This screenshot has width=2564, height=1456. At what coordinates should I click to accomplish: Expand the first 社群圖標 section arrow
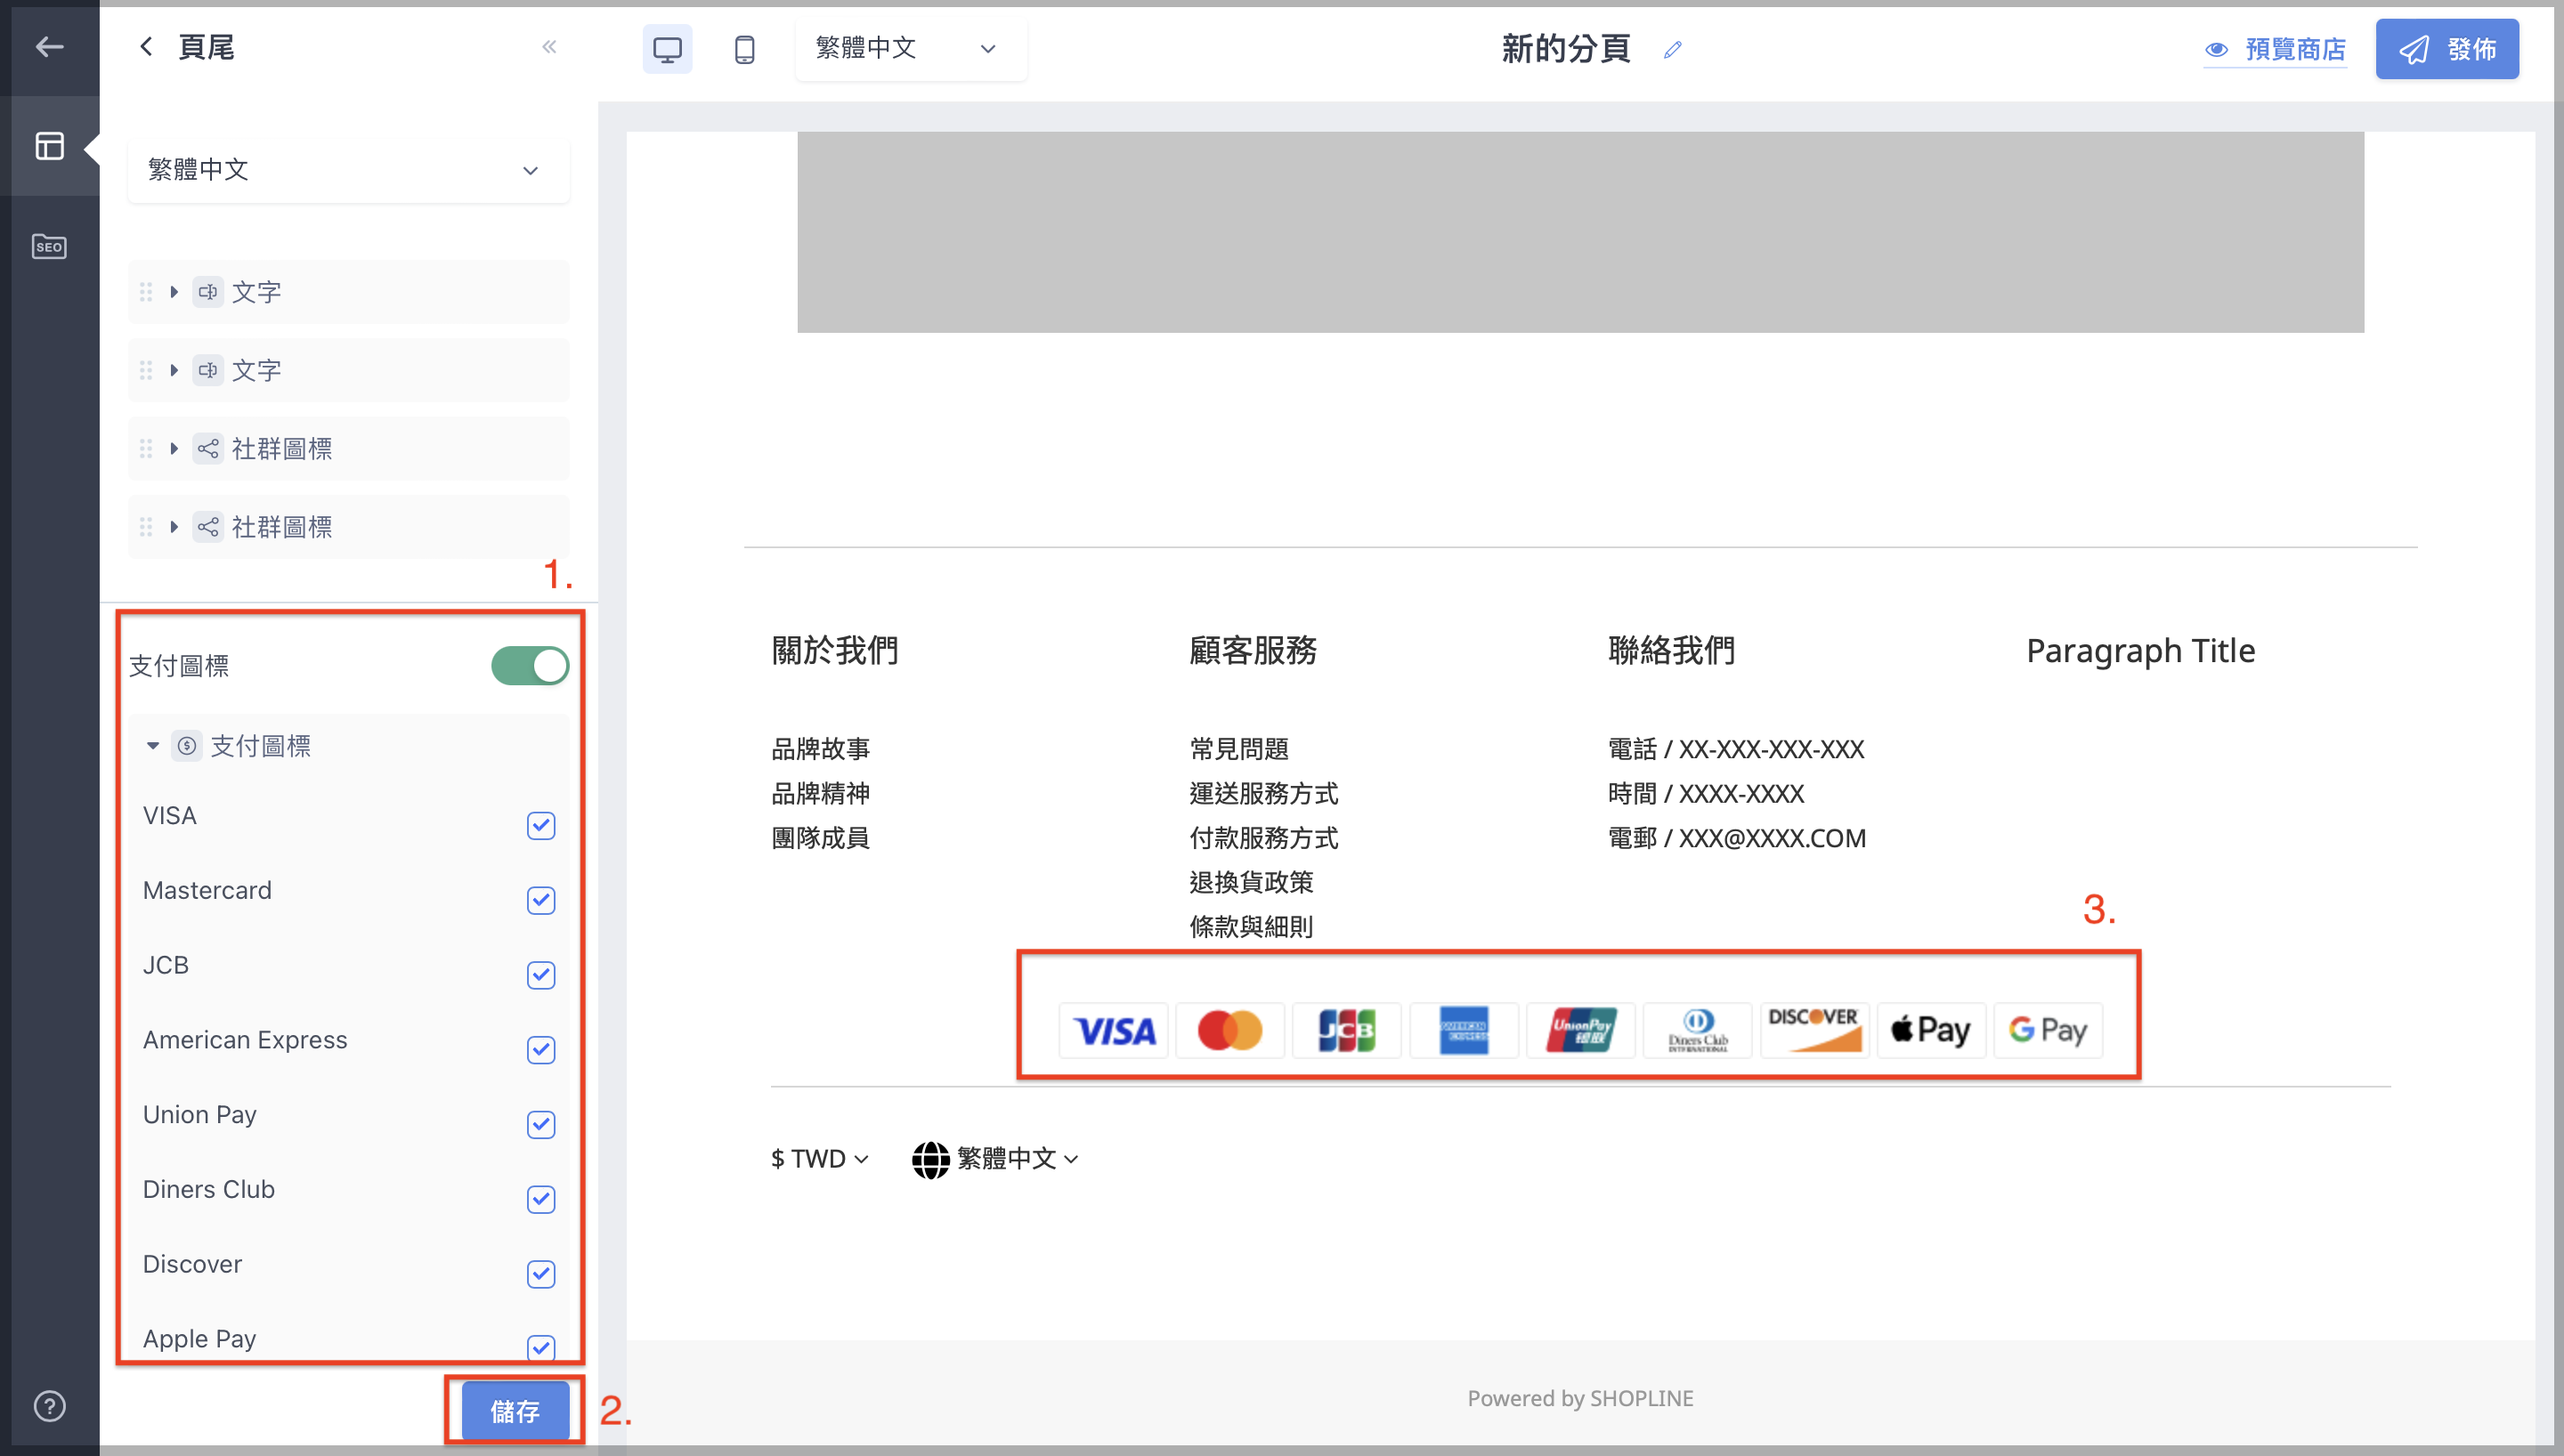click(174, 448)
